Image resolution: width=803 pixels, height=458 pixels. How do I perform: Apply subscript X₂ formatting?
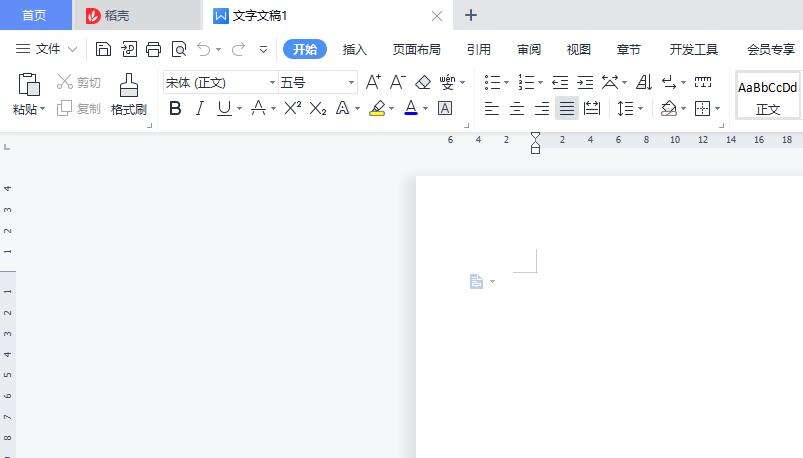tap(318, 108)
